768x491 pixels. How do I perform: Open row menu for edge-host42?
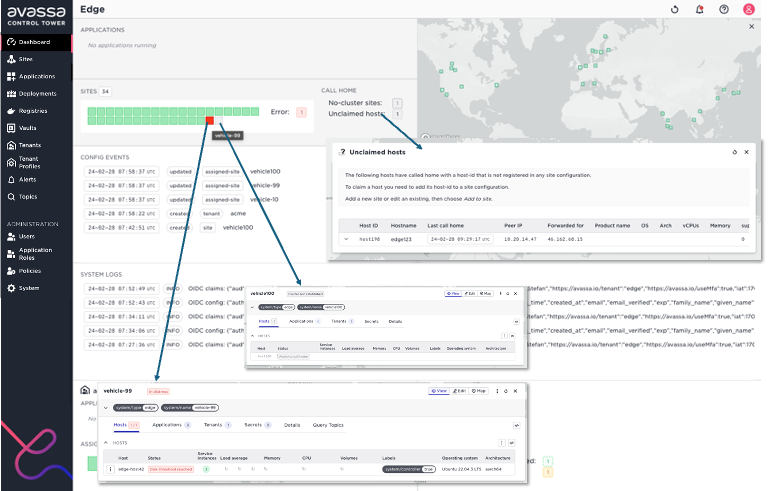[111, 469]
